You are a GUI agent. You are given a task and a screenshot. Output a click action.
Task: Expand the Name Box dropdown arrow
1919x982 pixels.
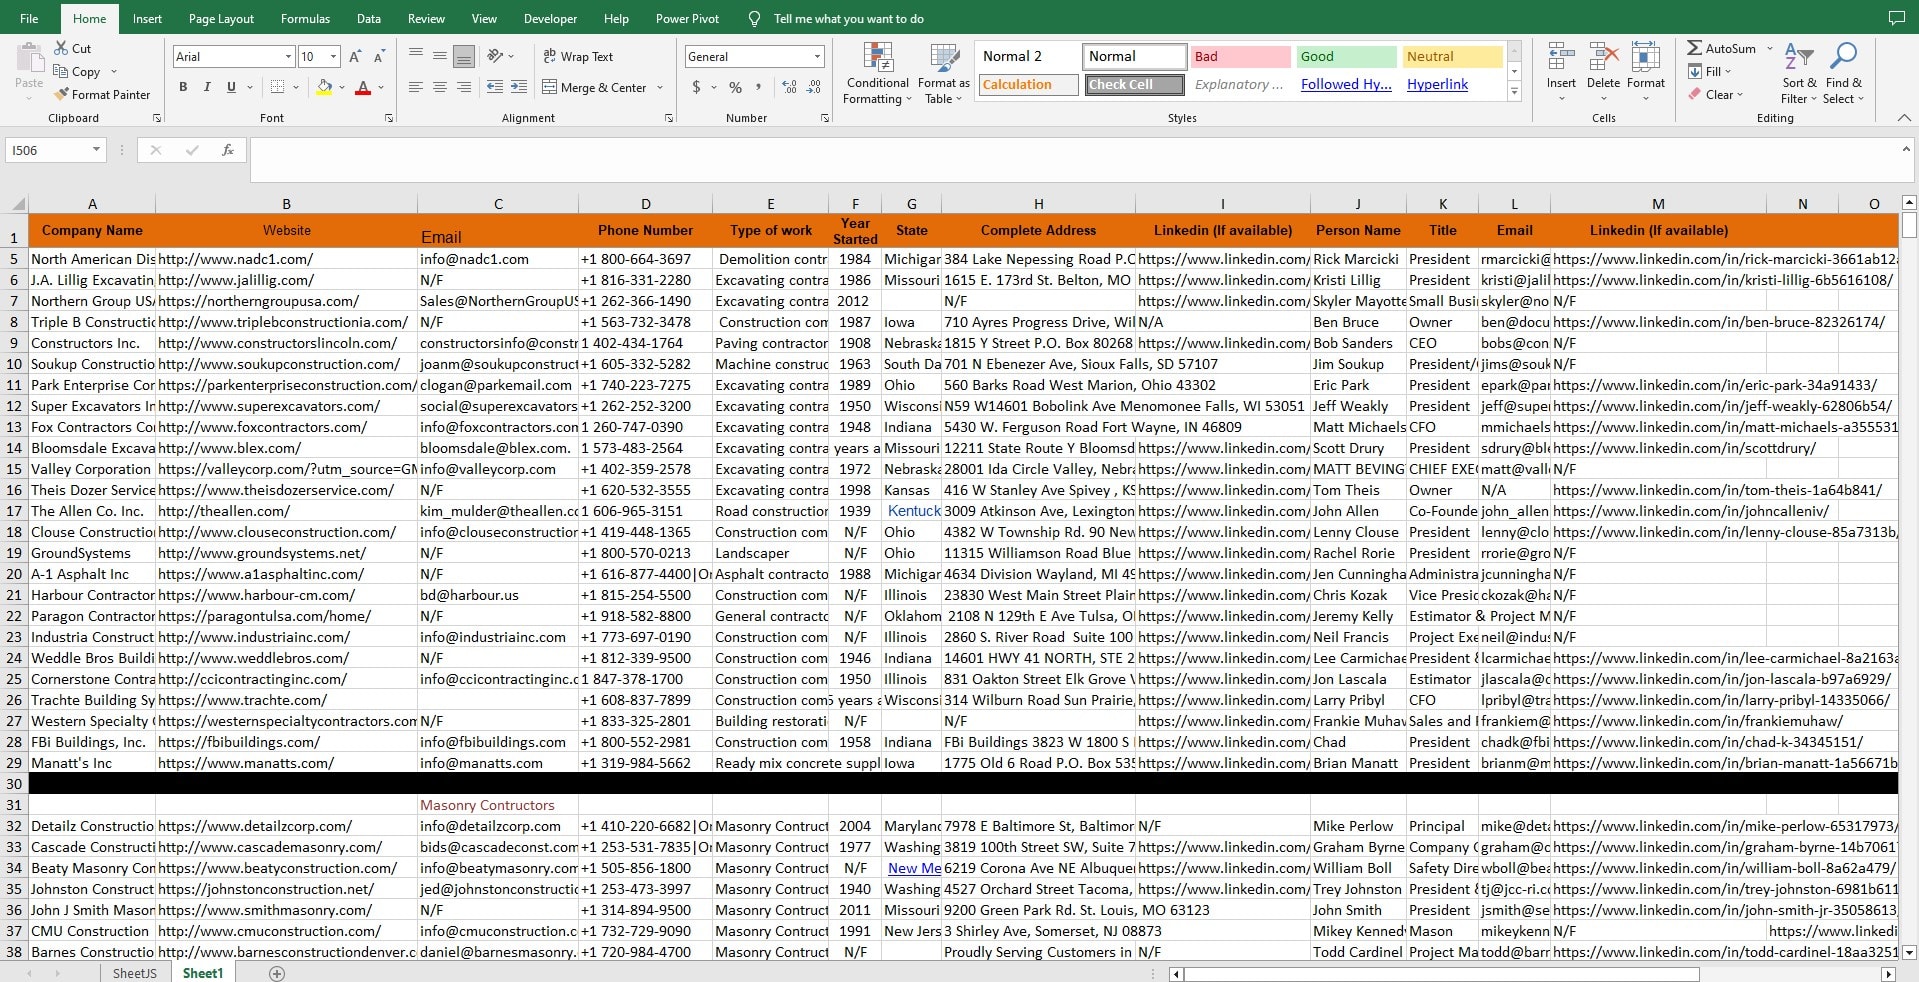[96, 150]
